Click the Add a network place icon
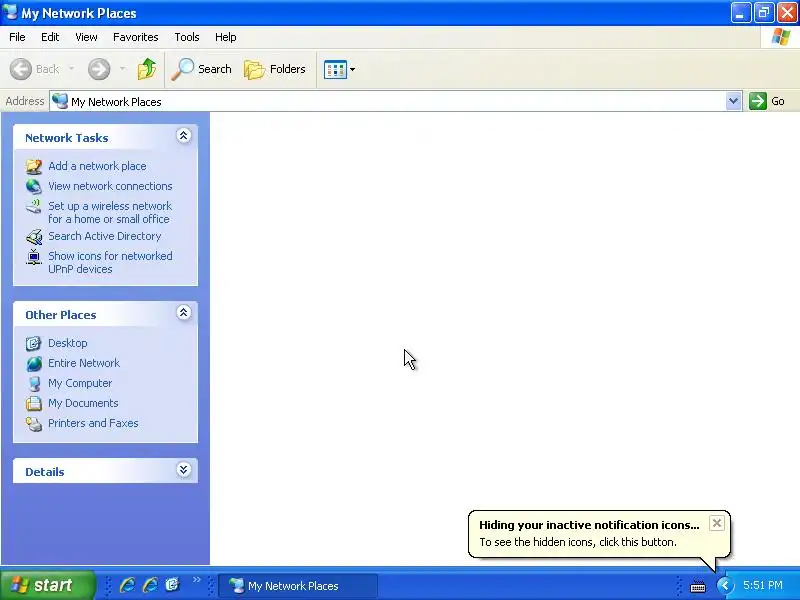Screen dimensions: 800x600 coord(34,166)
